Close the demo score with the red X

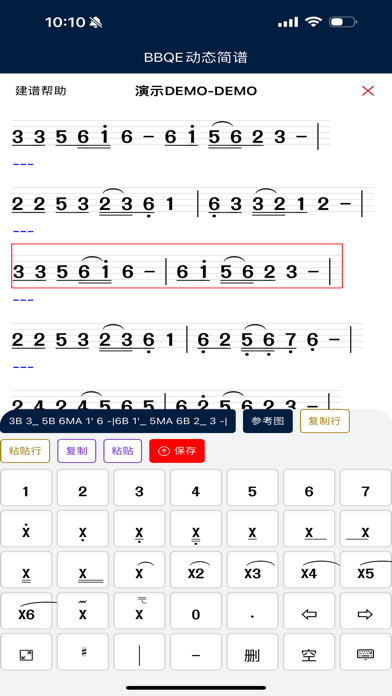[368, 91]
